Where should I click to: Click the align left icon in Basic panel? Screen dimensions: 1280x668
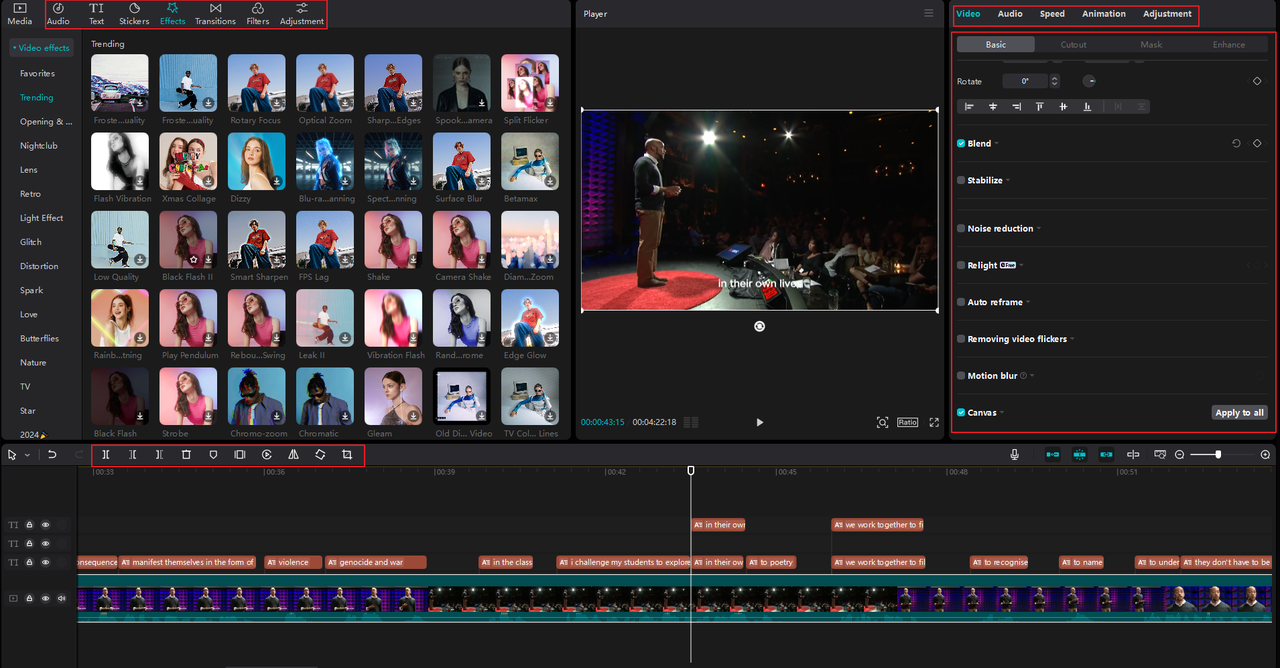tap(970, 106)
